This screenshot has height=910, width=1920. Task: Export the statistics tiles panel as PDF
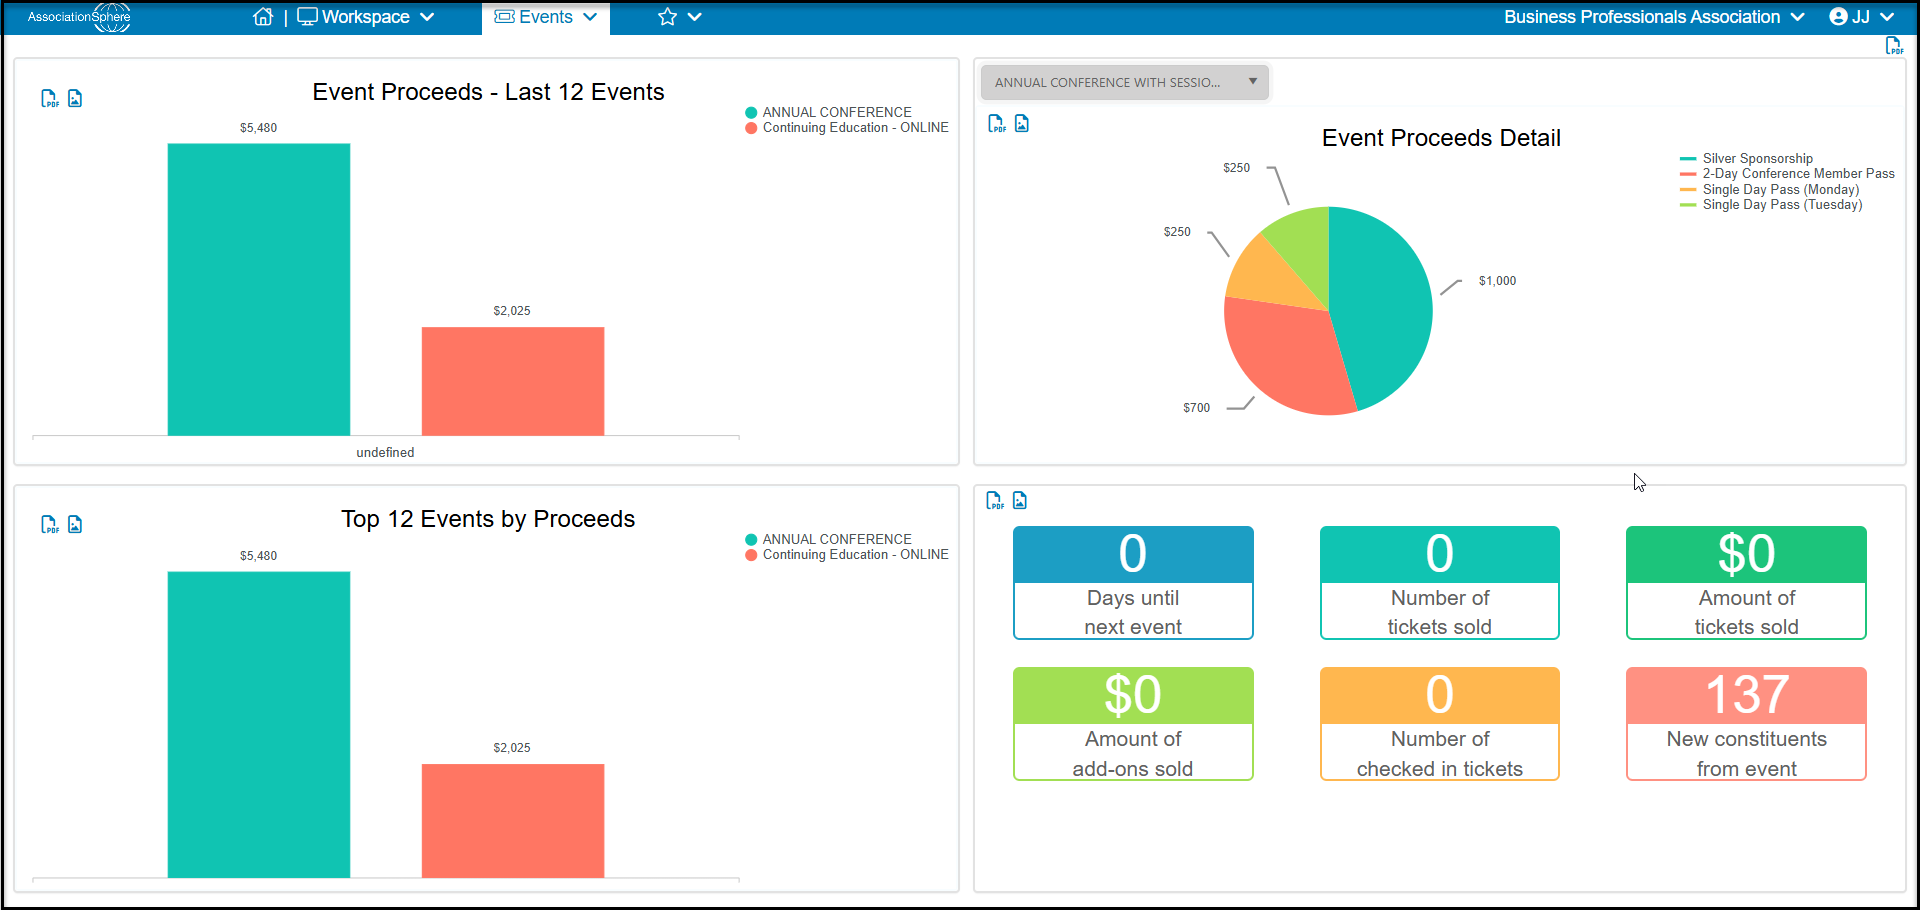994,500
